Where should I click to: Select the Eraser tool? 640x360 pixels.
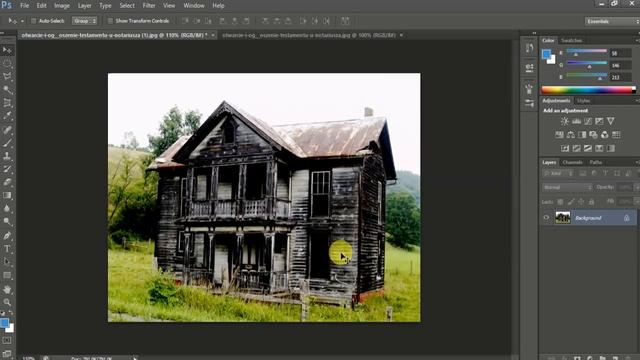pyautogui.click(x=7, y=182)
